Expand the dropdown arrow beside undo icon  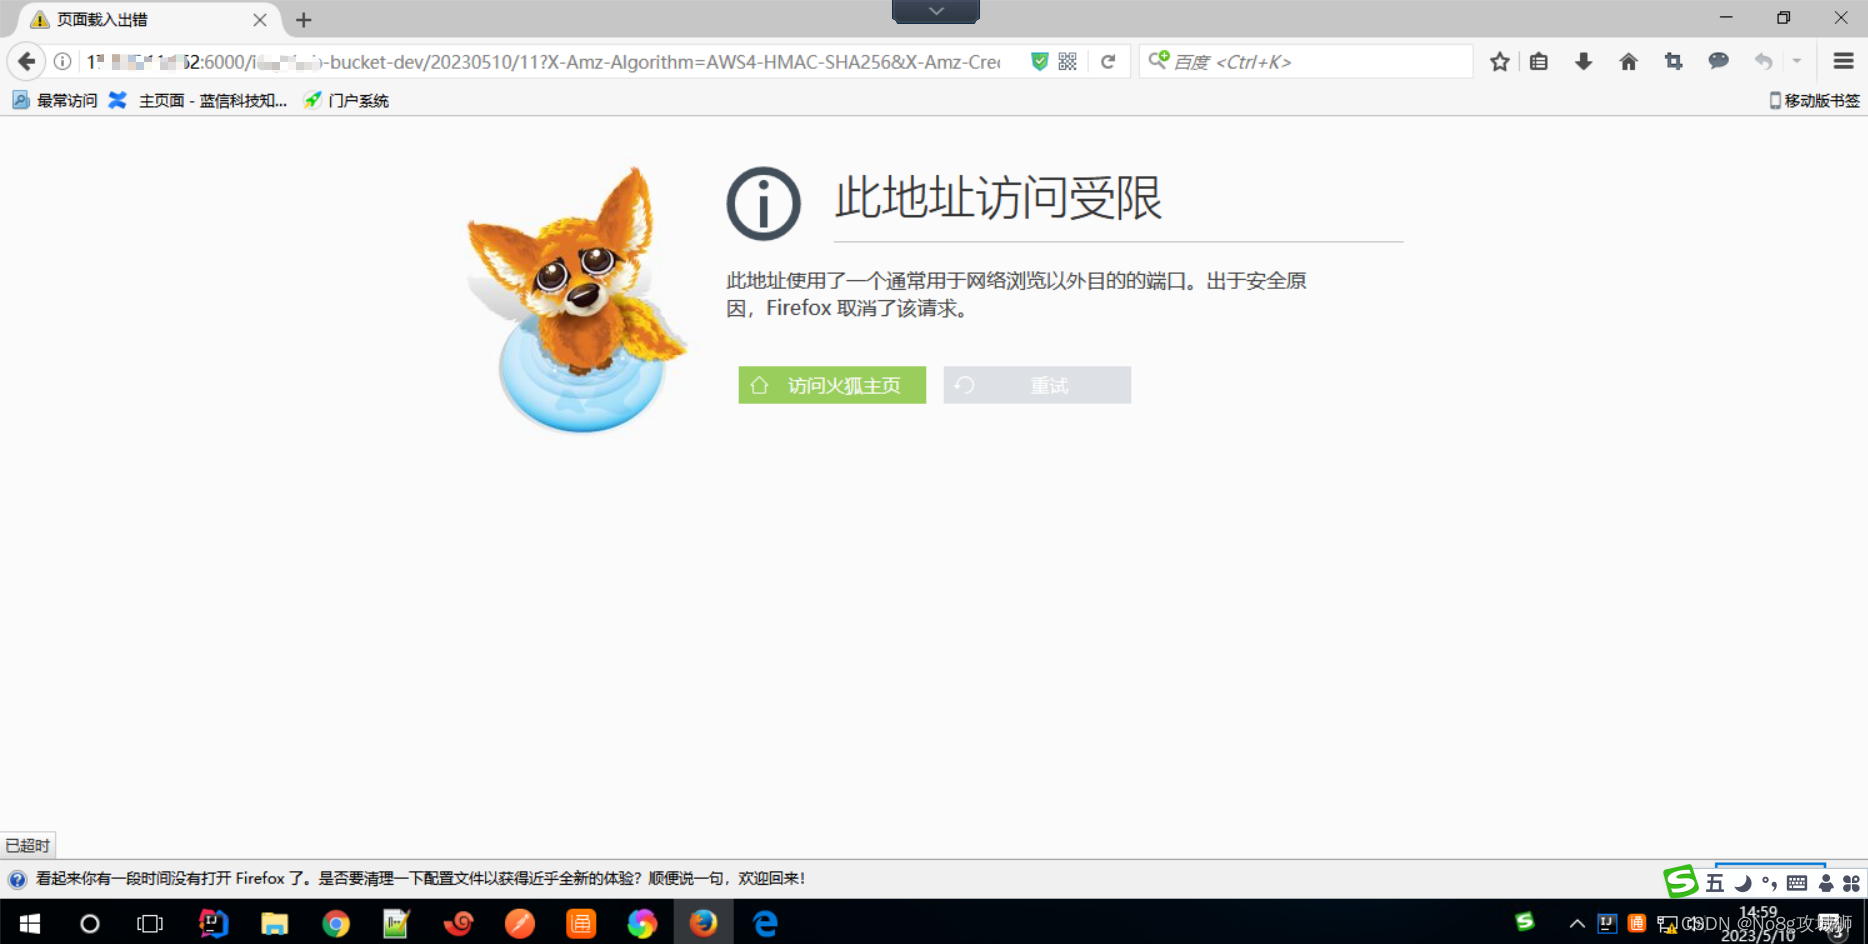click(1797, 62)
